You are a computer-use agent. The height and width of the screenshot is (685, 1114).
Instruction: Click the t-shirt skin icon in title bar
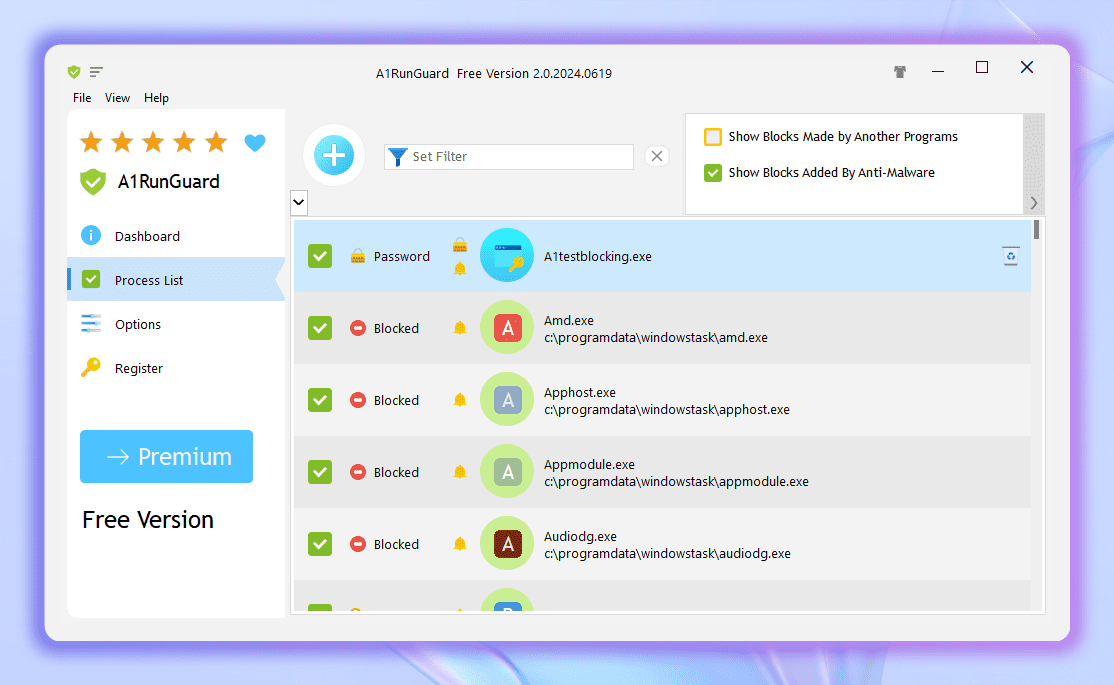point(899,72)
